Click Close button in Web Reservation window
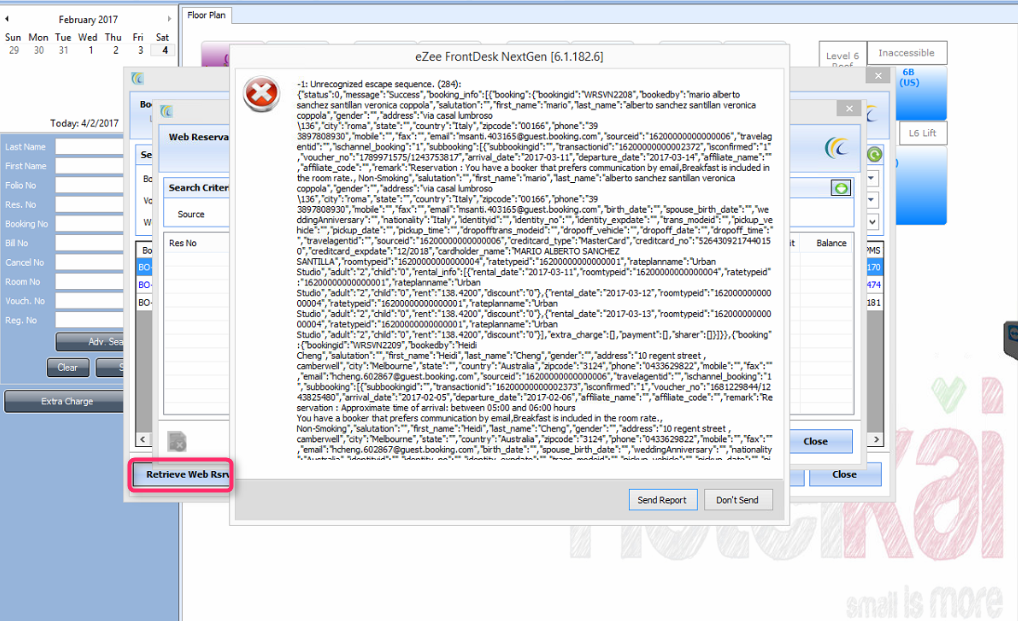This screenshot has width=1018, height=621. (x=821, y=441)
